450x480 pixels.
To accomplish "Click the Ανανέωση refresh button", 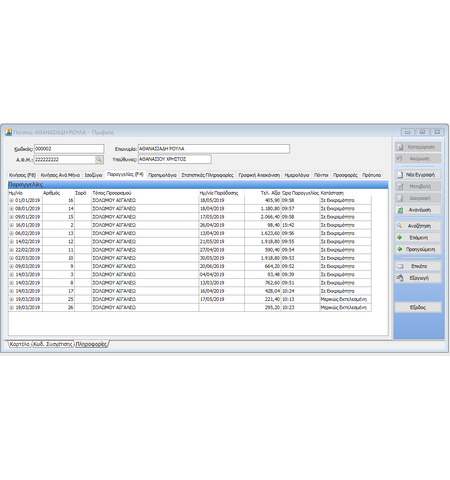I will tap(418, 210).
